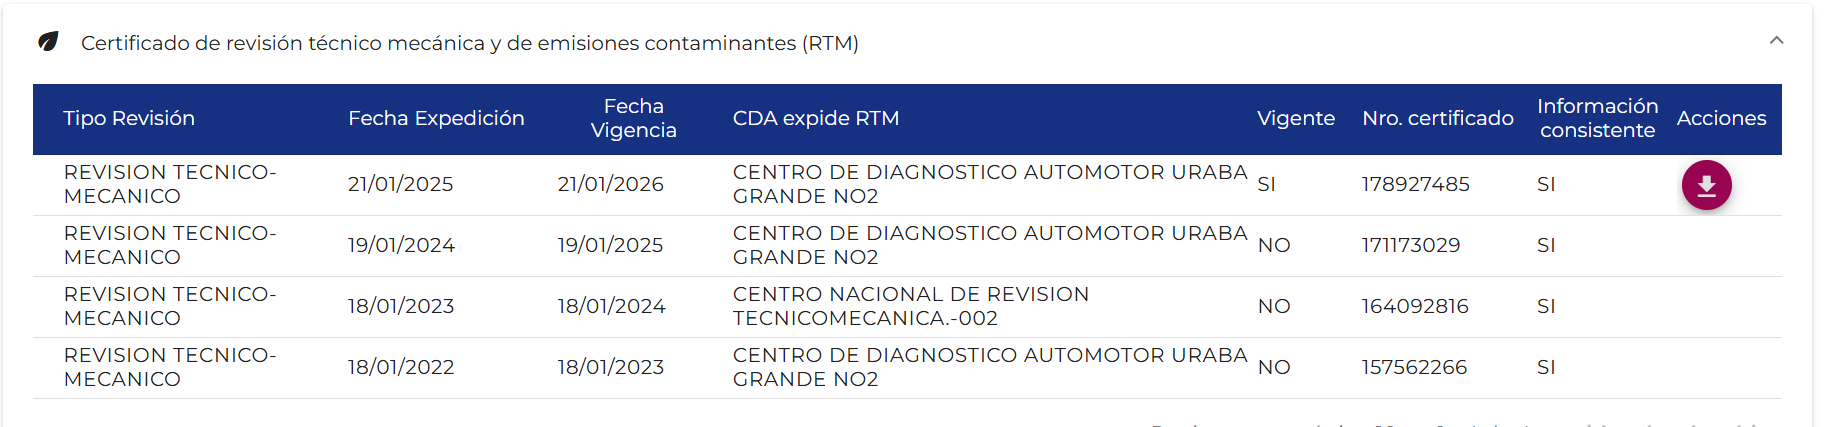Screen dimensions: 1828x427
Task: Click the 18/01/2023 validity date cell
Action: point(610,367)
